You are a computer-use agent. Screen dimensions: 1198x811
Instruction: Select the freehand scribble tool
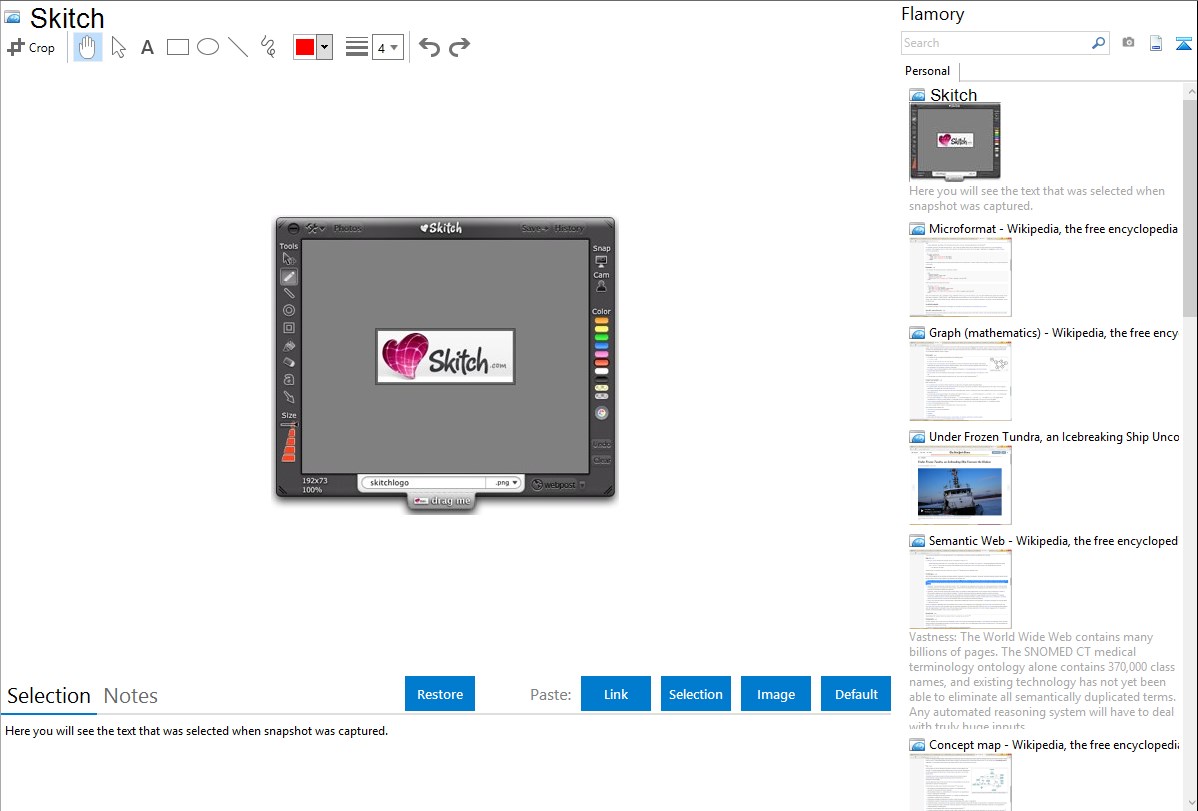pos(268,47)
